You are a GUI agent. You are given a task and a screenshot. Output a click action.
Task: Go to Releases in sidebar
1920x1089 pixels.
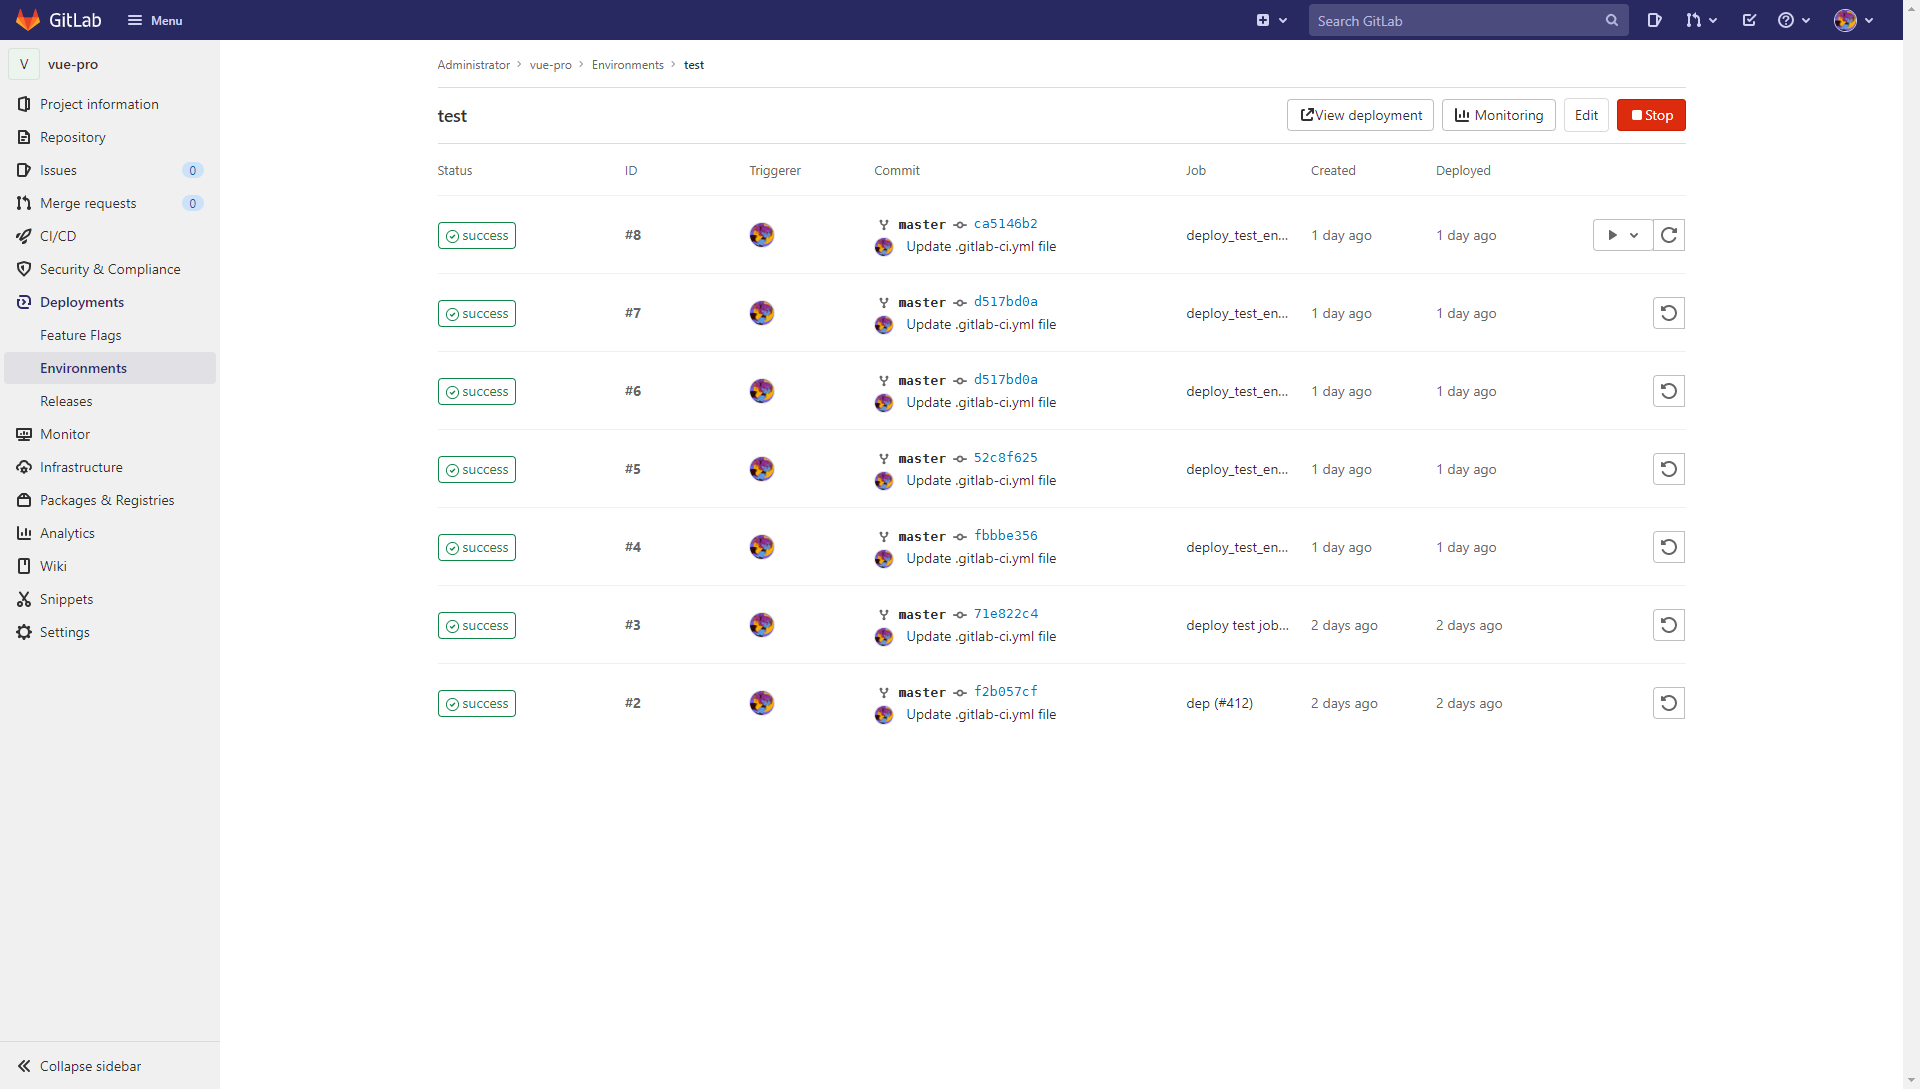pyautogui.click(x=66, y=401)
